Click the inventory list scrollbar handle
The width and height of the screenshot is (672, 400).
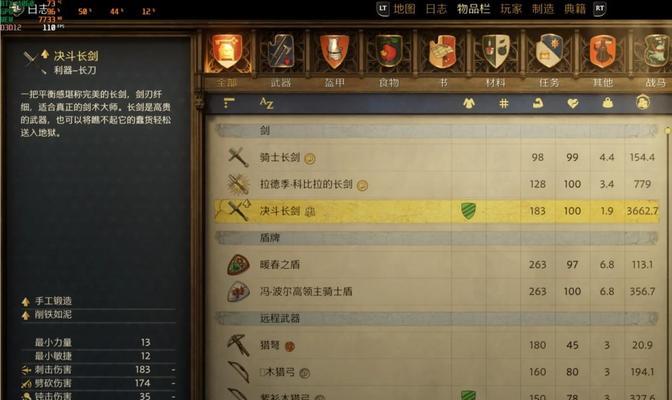pyautogui.click(x=668, y=130)
